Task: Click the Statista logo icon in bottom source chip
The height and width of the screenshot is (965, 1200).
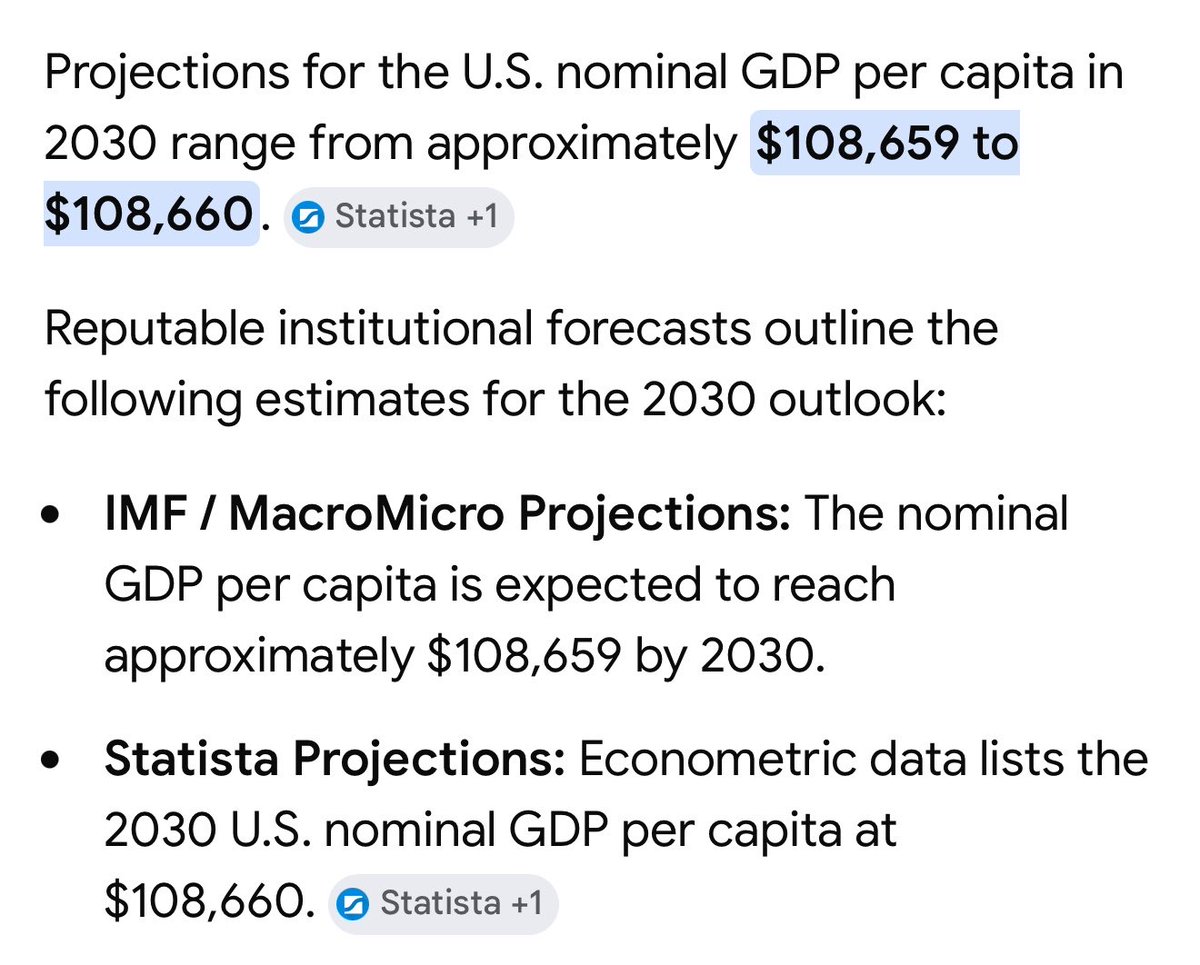Action: tap(356, 904)
